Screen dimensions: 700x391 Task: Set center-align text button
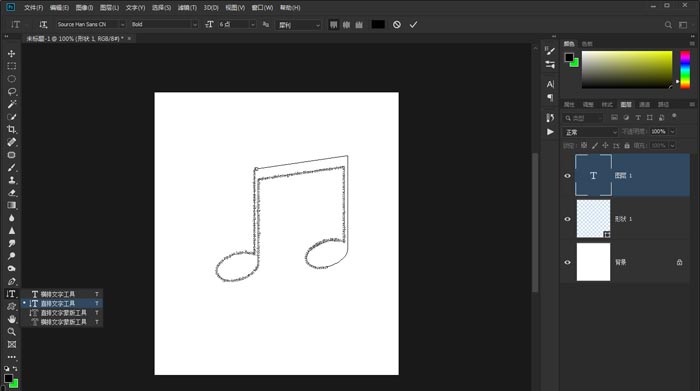coord(346,25)
